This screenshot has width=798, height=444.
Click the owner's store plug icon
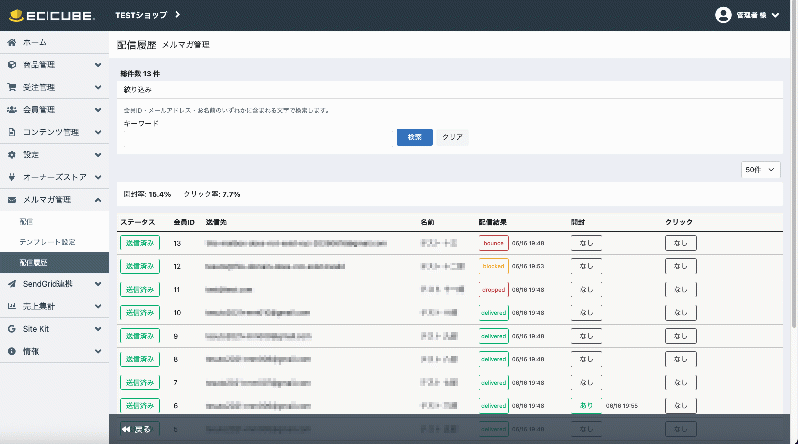point(12,177)
